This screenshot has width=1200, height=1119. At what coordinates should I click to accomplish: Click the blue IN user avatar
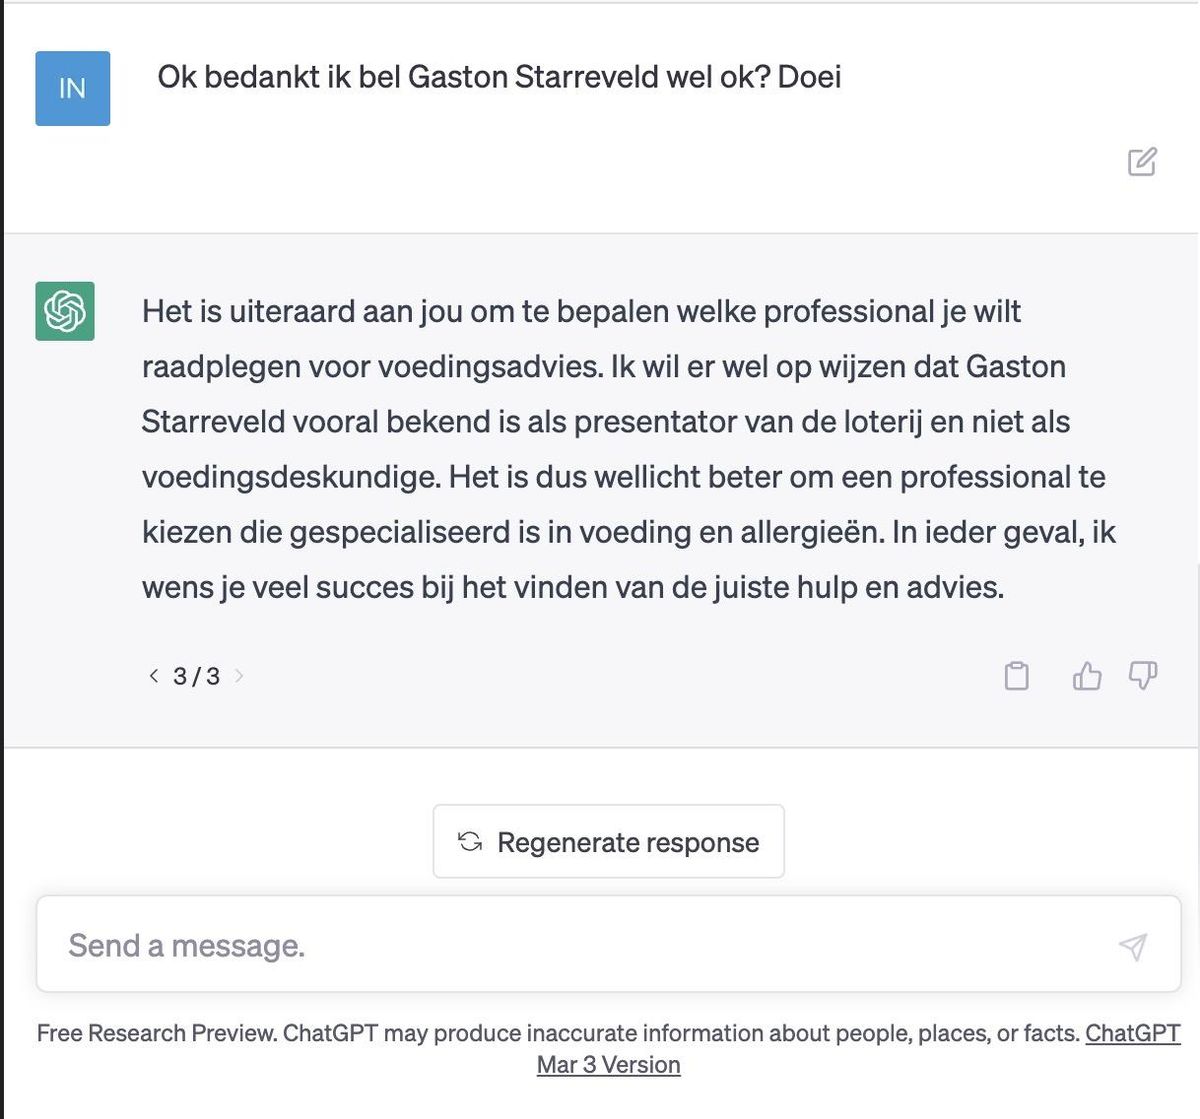(72, 89)
